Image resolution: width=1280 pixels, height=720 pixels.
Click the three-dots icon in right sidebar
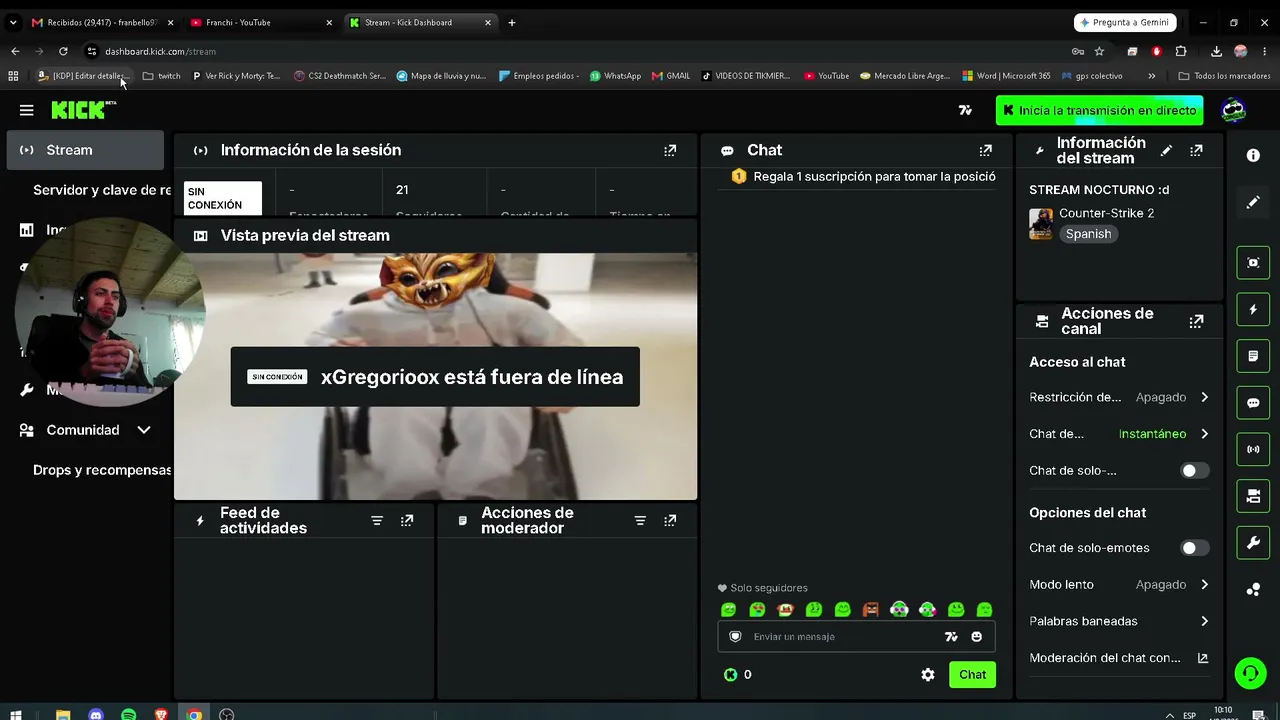pyautogui.click(x=1253, y=590)
